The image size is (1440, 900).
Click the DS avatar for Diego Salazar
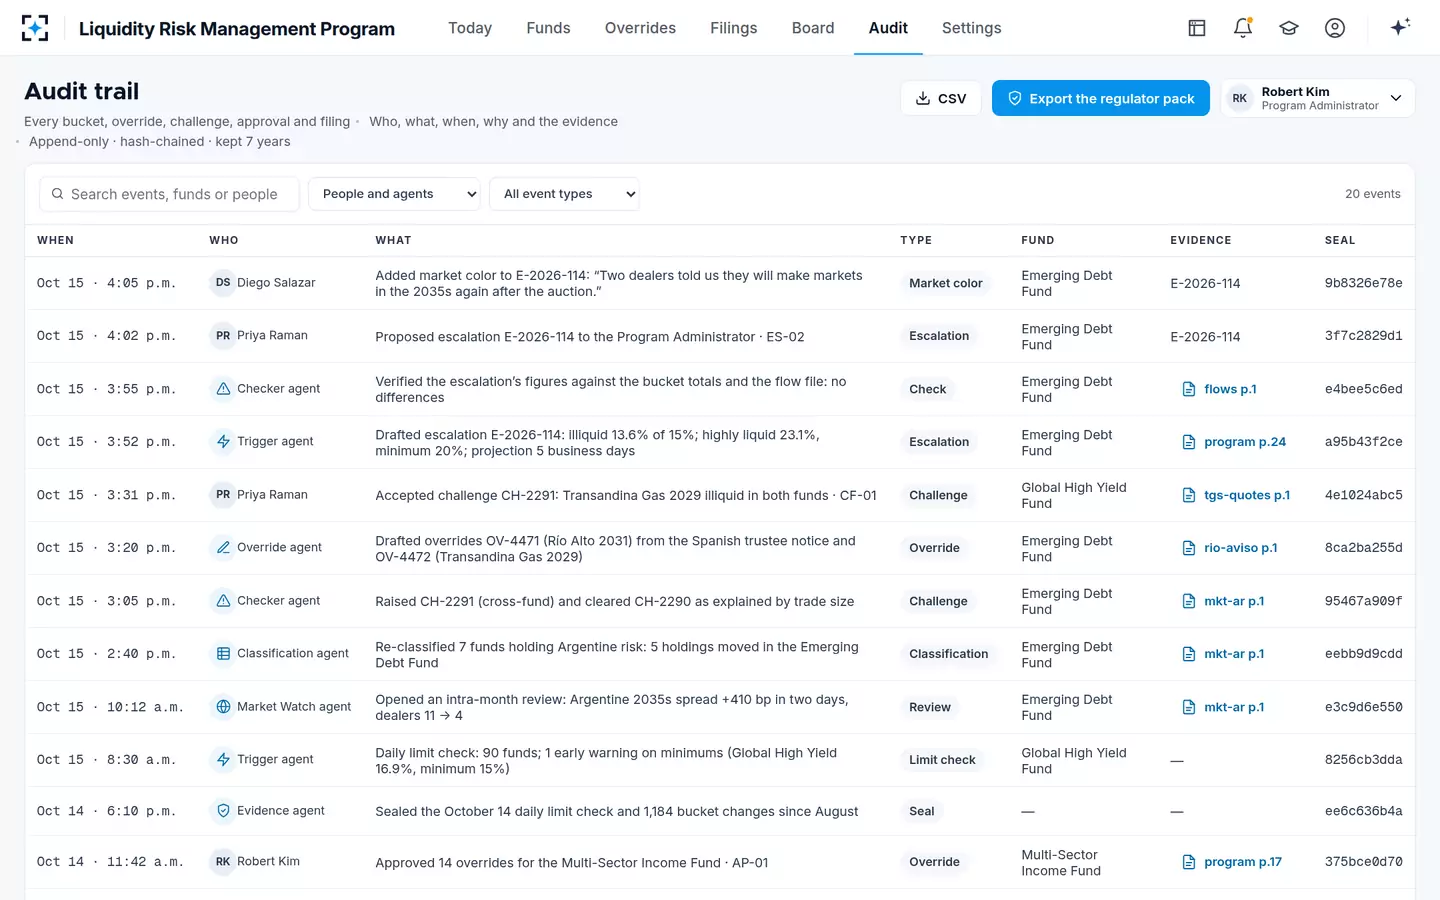[223, 283]
